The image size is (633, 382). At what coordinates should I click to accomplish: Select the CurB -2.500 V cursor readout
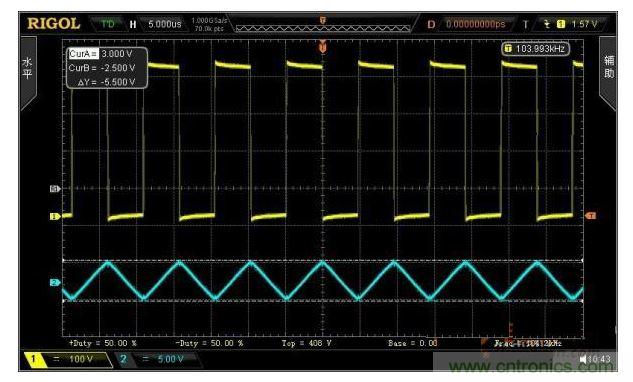102,68
